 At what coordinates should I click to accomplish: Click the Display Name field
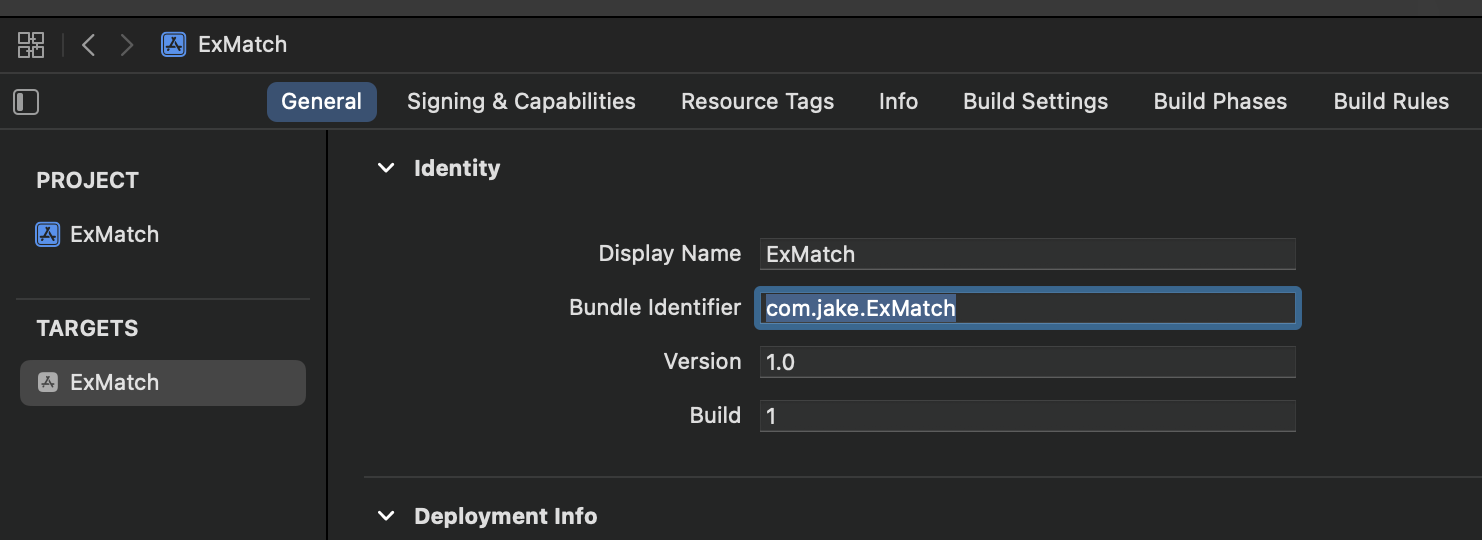(x=1027, y=254)
